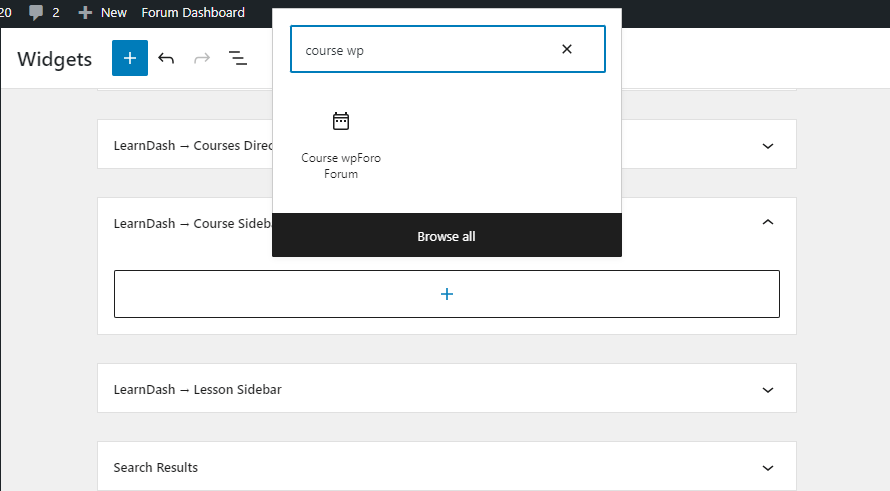Open comments bubble in admin bar
Screen dimensions: 890x491
(37, 13)
